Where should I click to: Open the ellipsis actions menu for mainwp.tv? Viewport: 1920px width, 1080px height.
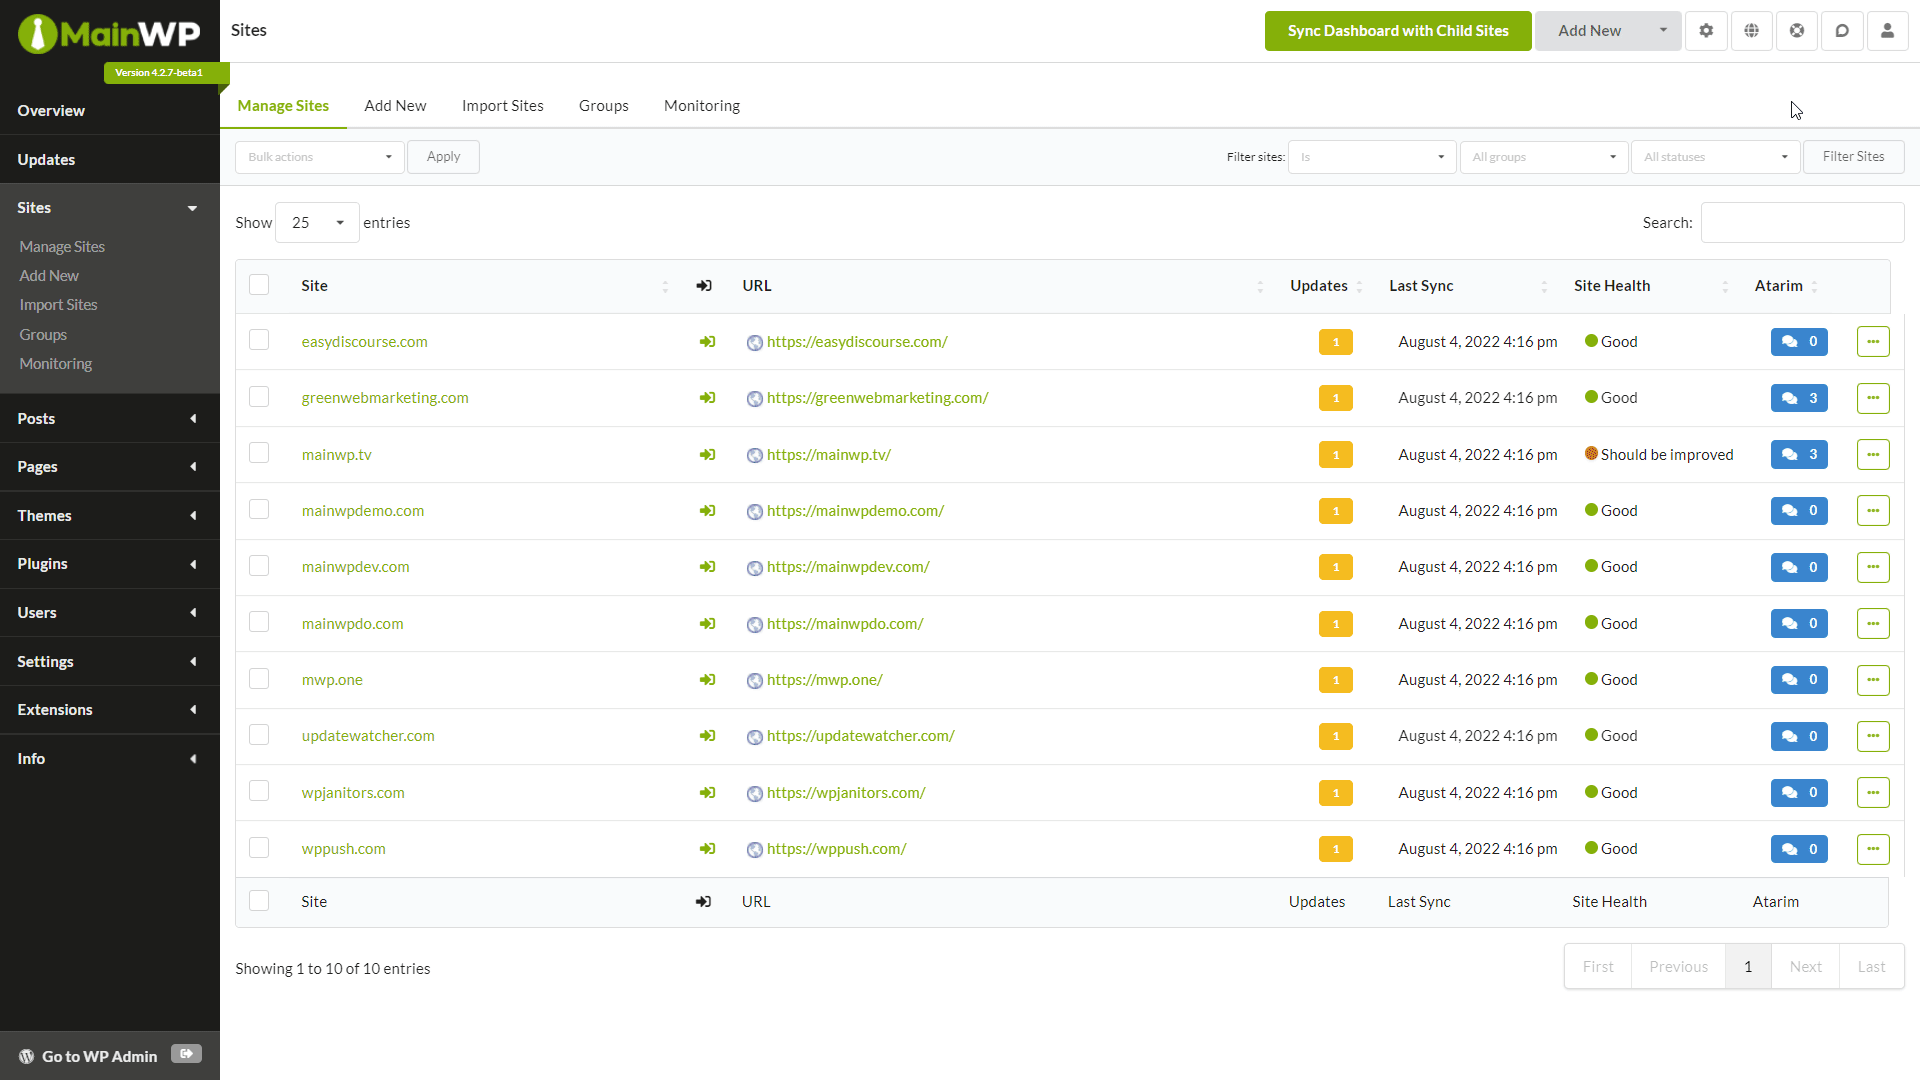(1874, 454)
